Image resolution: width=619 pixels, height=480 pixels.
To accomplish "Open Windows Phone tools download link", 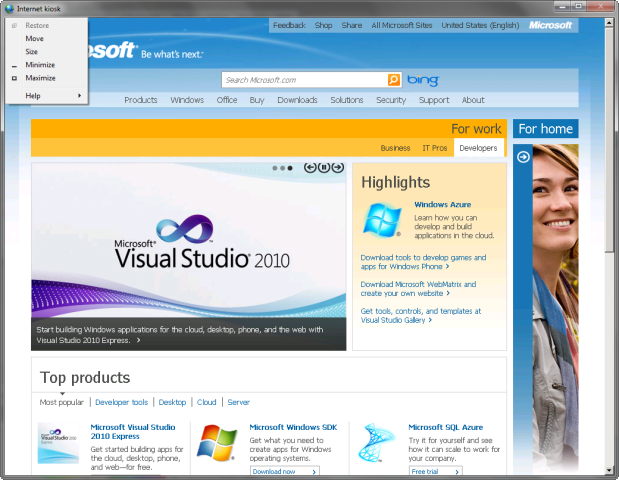I will [423, 262].
